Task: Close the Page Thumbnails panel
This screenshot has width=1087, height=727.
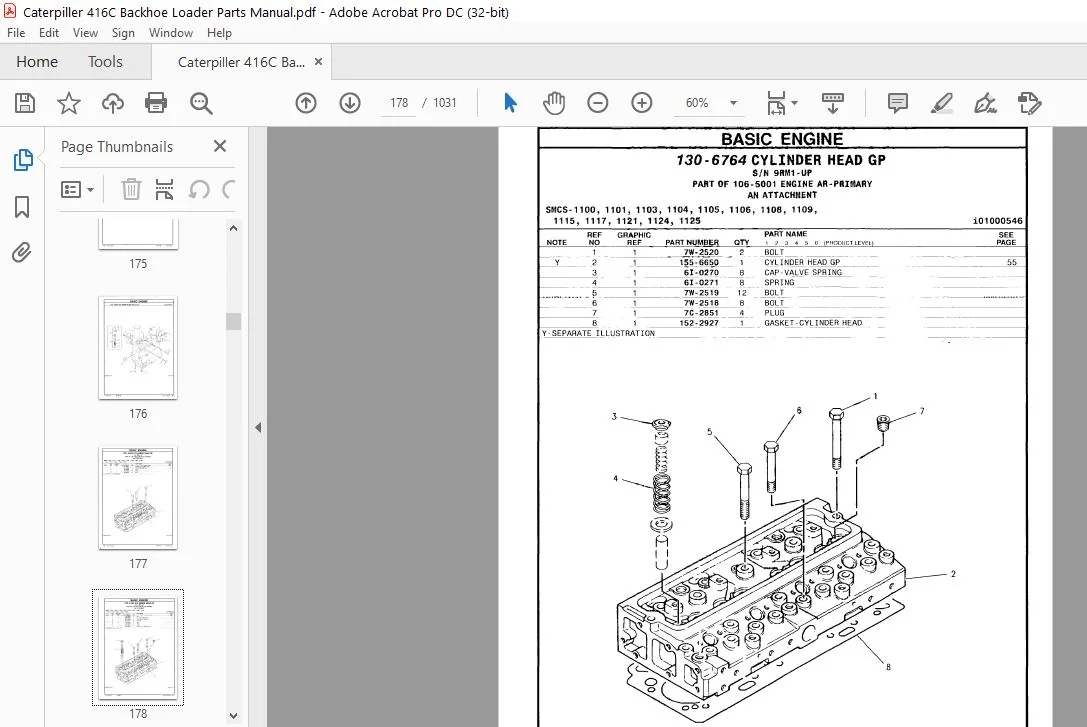Action: point(220,146)
